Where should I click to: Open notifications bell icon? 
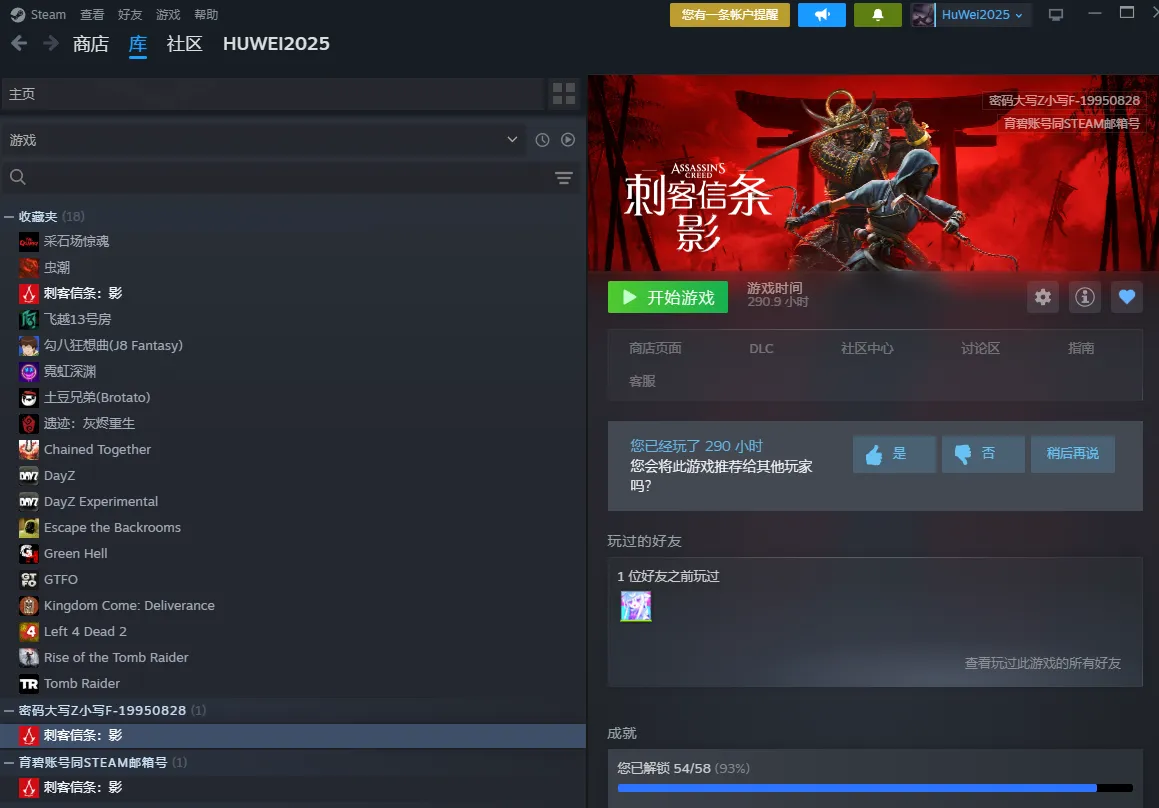(878, 15)
